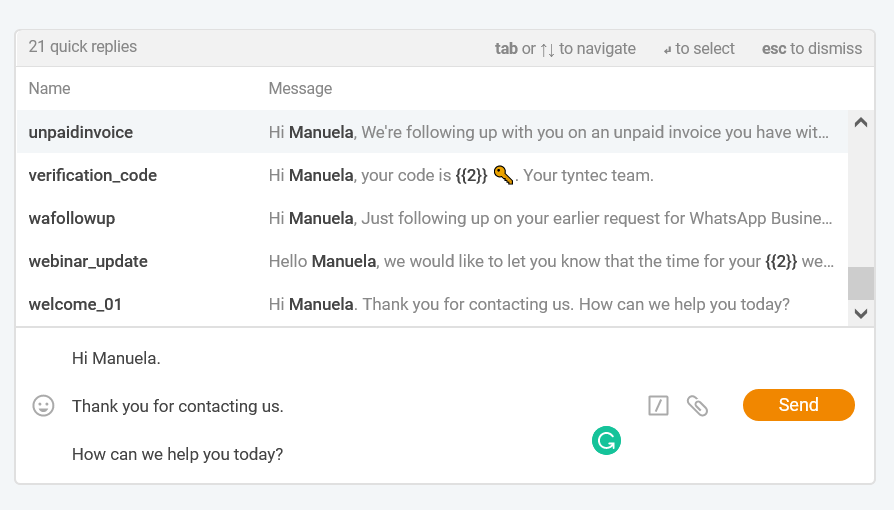Click the scroll down arrow in list

(861, 313)
